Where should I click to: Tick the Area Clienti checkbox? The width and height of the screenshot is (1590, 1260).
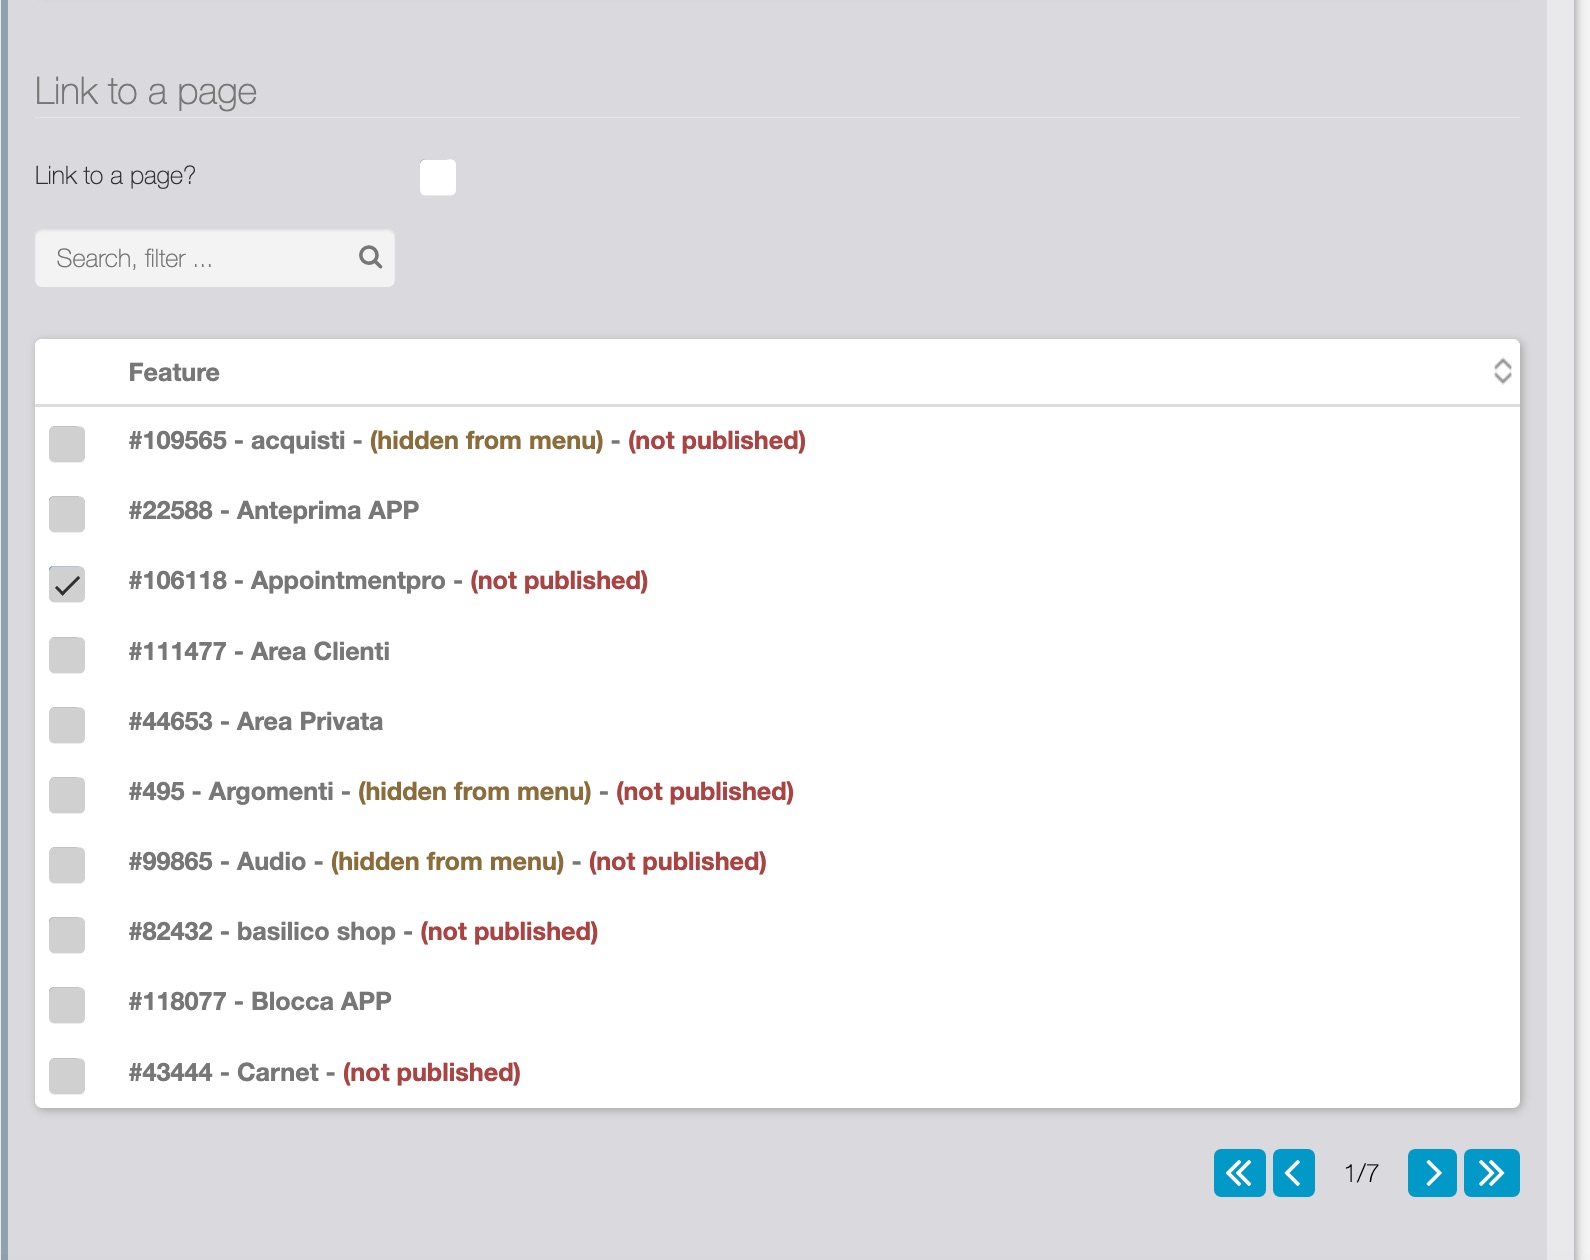pyautogui.click(x=67, y=655)
